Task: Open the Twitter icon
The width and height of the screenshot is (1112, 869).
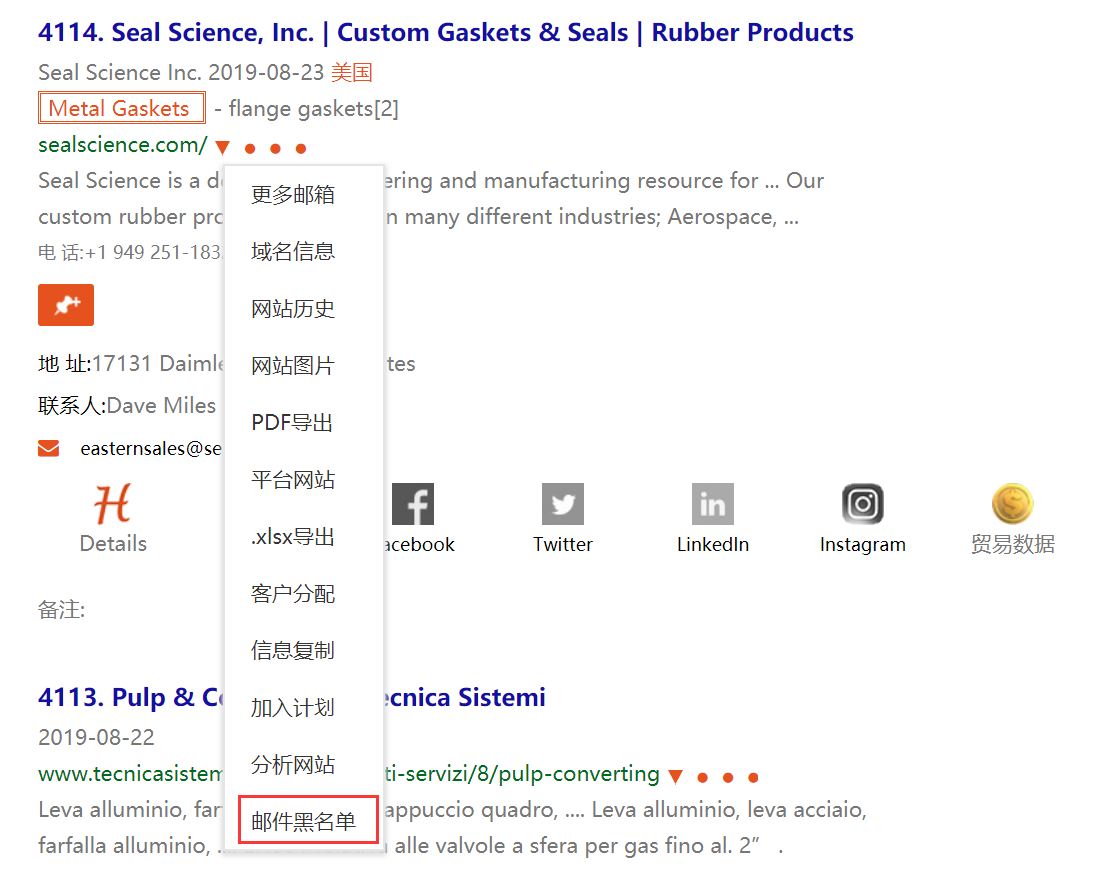Action: click(562, 504)
